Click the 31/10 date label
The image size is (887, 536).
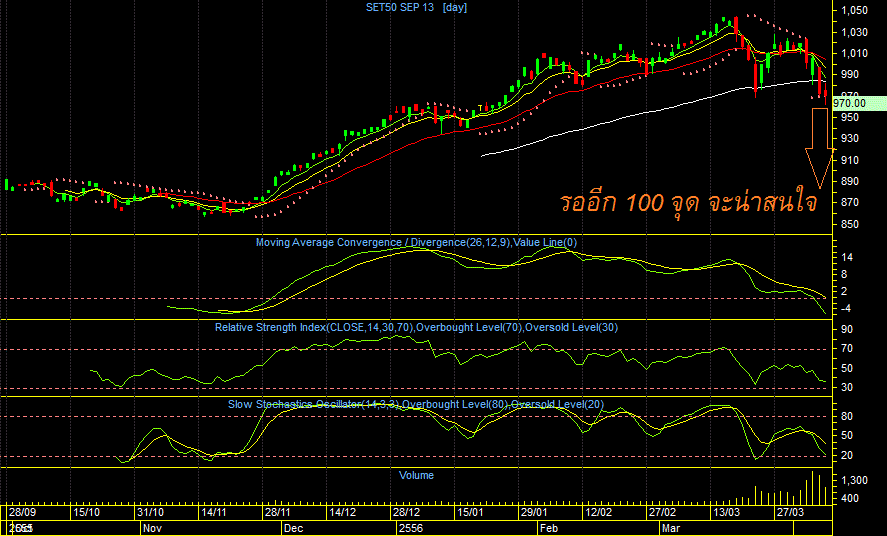click(x=150, y=512)
